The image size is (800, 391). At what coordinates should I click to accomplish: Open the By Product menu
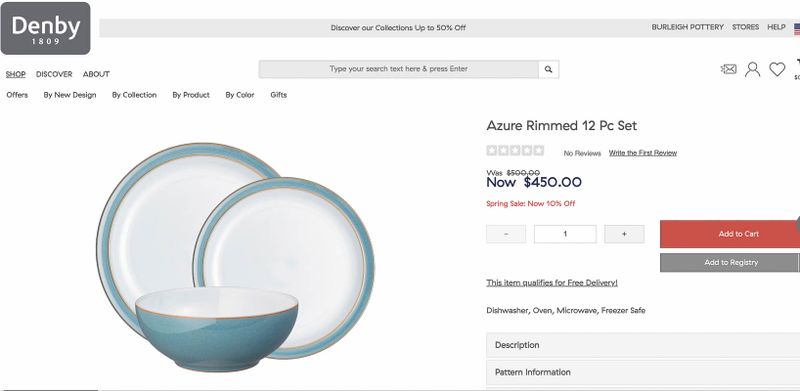tap(191, 95)
